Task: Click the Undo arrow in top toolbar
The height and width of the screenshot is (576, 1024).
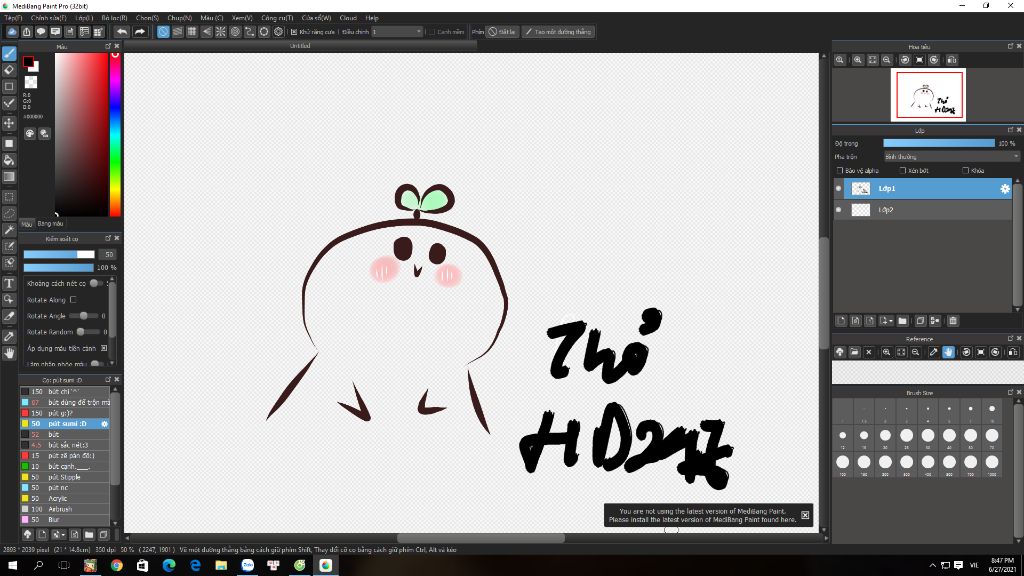Action: 122,31
